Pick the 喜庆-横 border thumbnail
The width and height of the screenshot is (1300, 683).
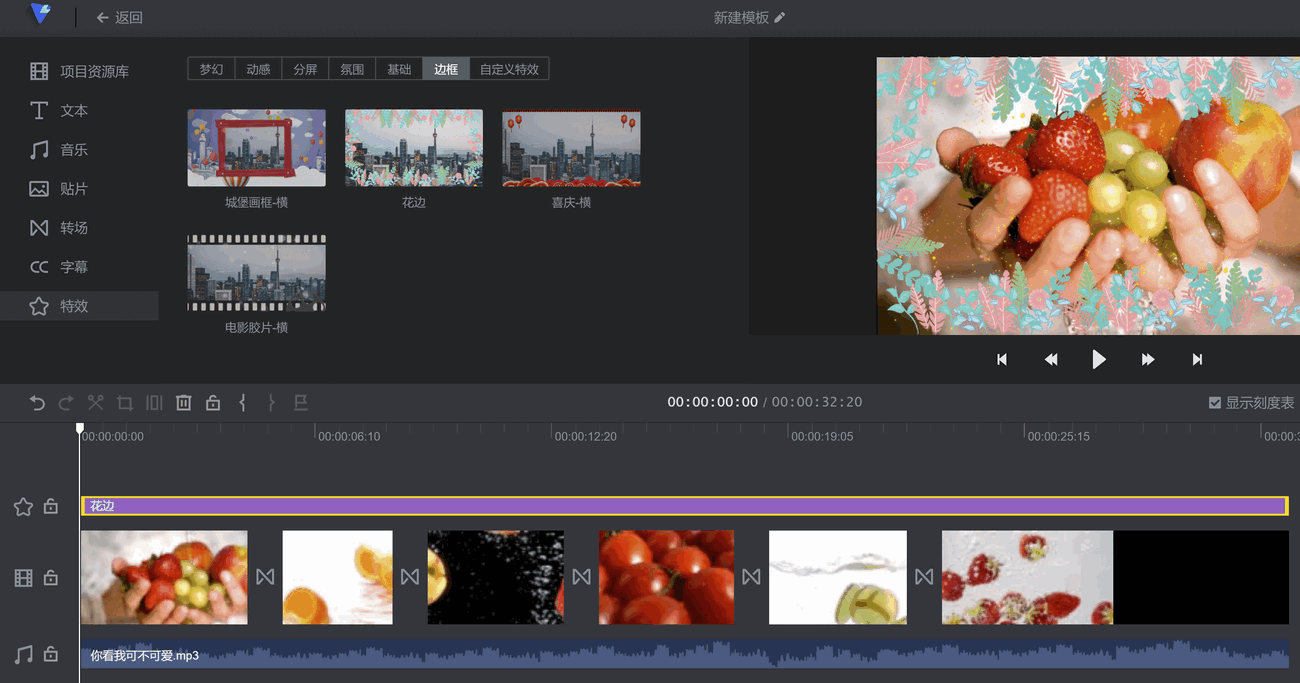(571, 148)
